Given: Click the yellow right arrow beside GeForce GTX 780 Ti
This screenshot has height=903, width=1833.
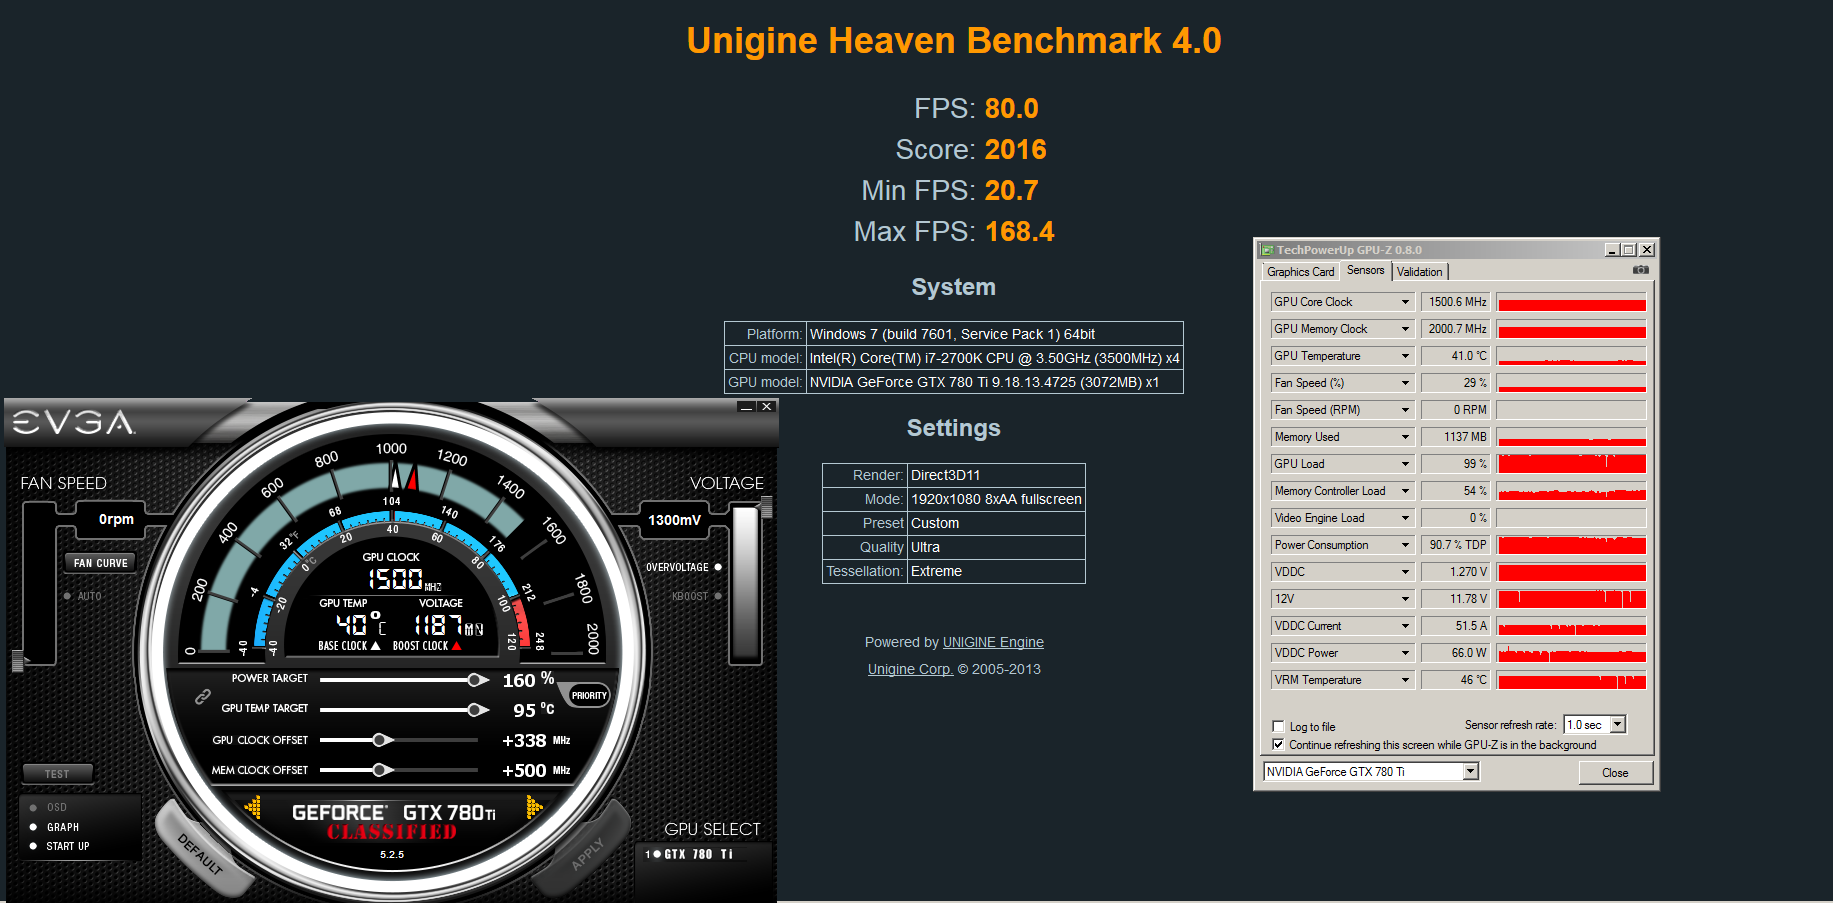Looking at the screenshot, I should [x=534, y=806].
